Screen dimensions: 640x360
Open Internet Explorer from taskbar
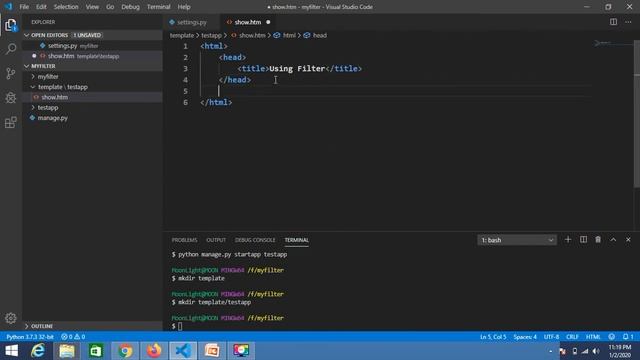pyautogui.click(x=38, y=351)
